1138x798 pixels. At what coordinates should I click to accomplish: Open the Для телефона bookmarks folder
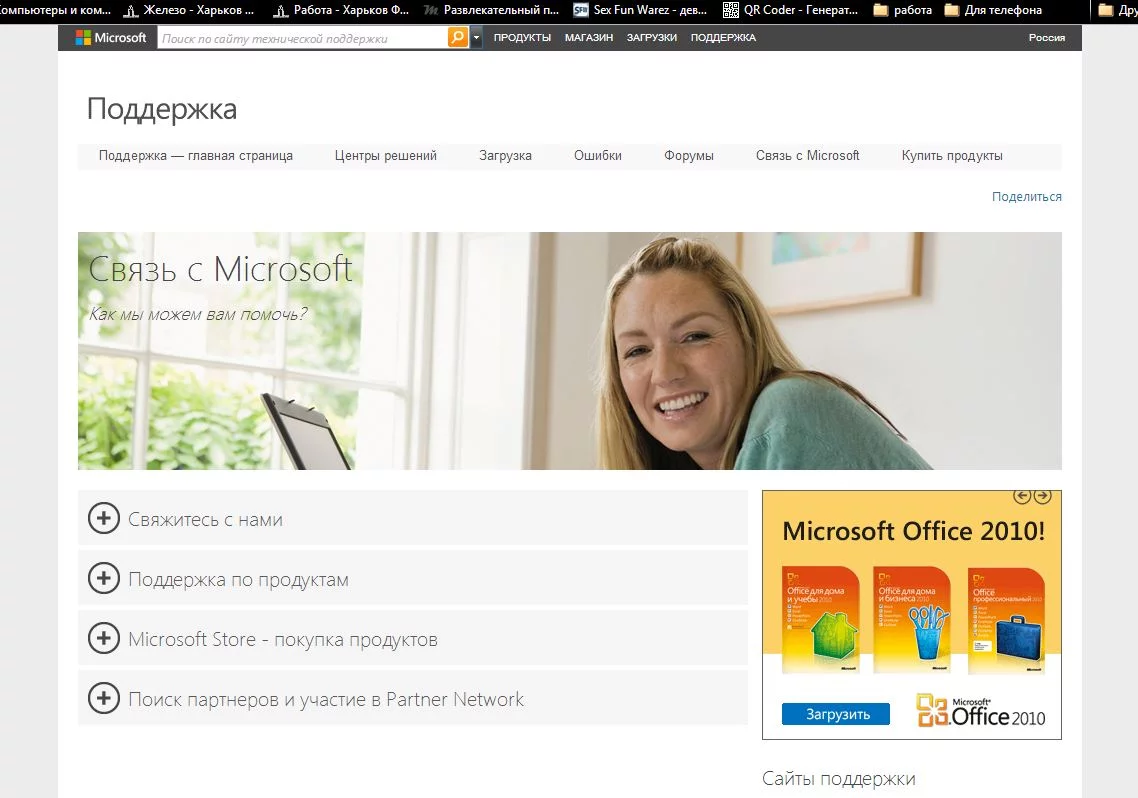tap(993, 10)
